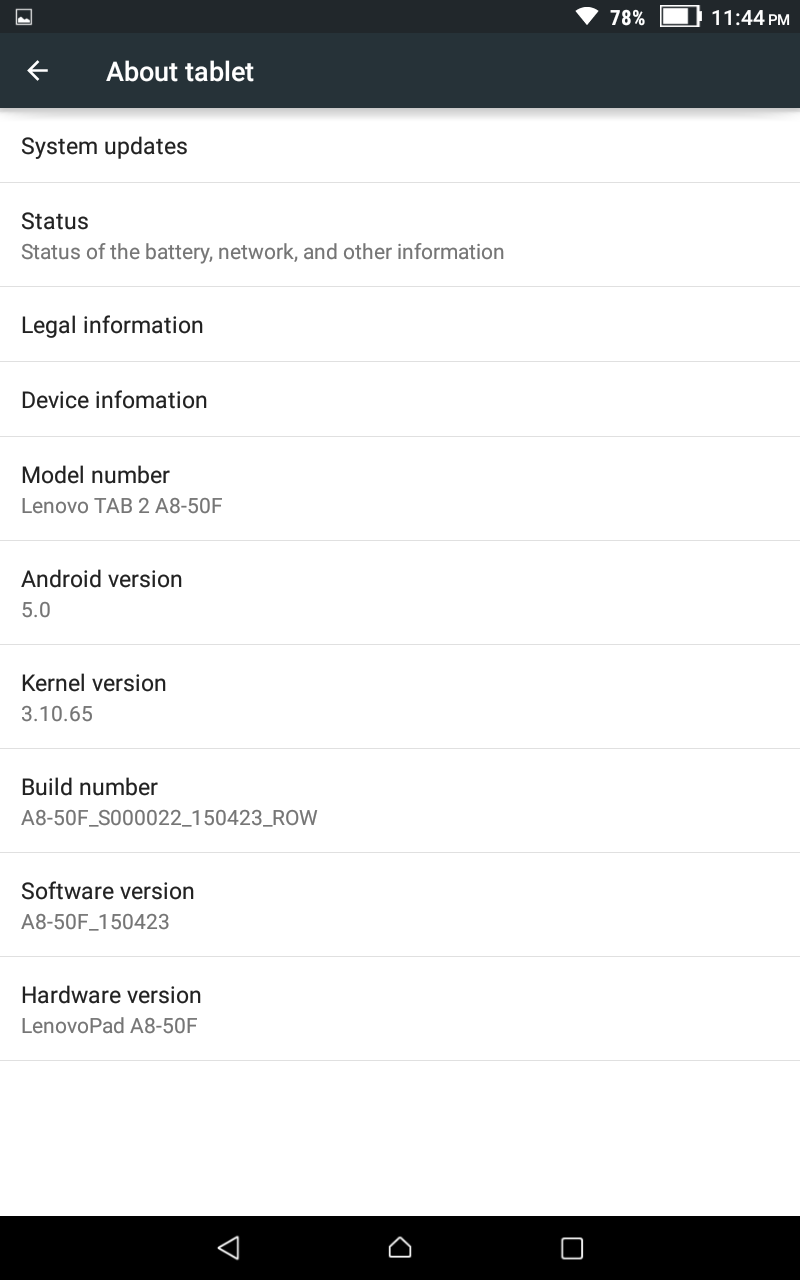Screen dimensions: 800x1280
Task: Tap the image notification icon
Action: click(x=24, y=16)
